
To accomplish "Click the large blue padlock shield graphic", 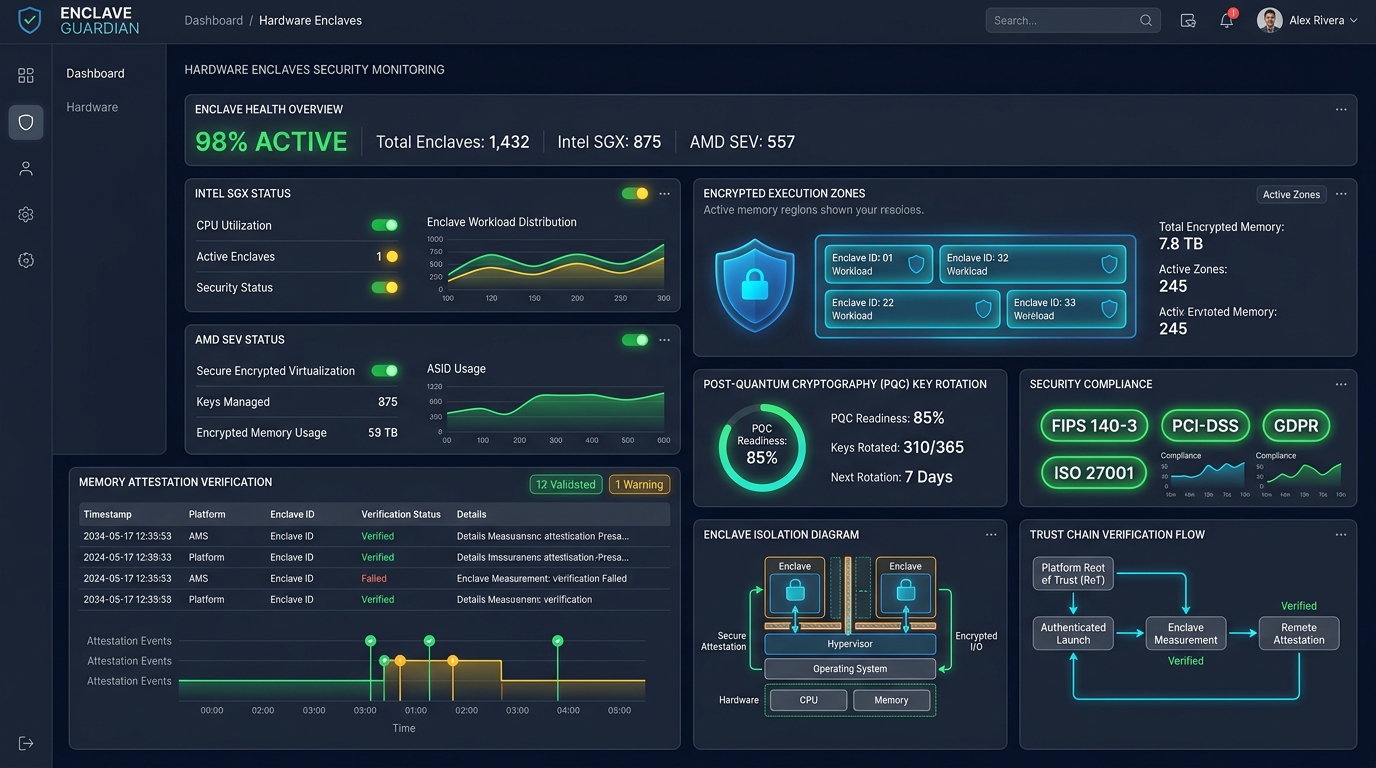I will (754, 285).
